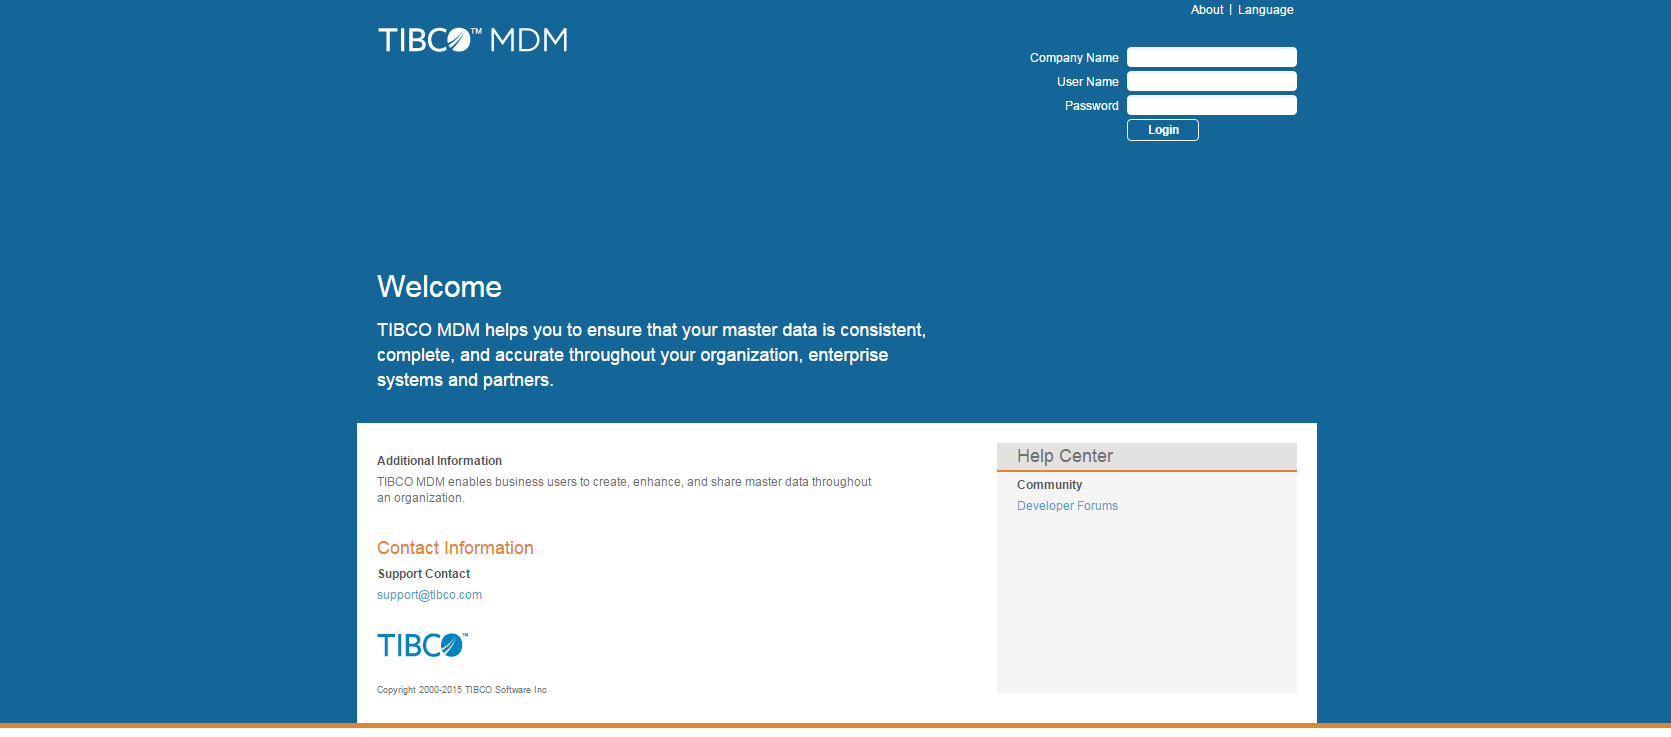Click the Password field label
This screenshot has width=1671, height=737.
[x=1091, y=106]
